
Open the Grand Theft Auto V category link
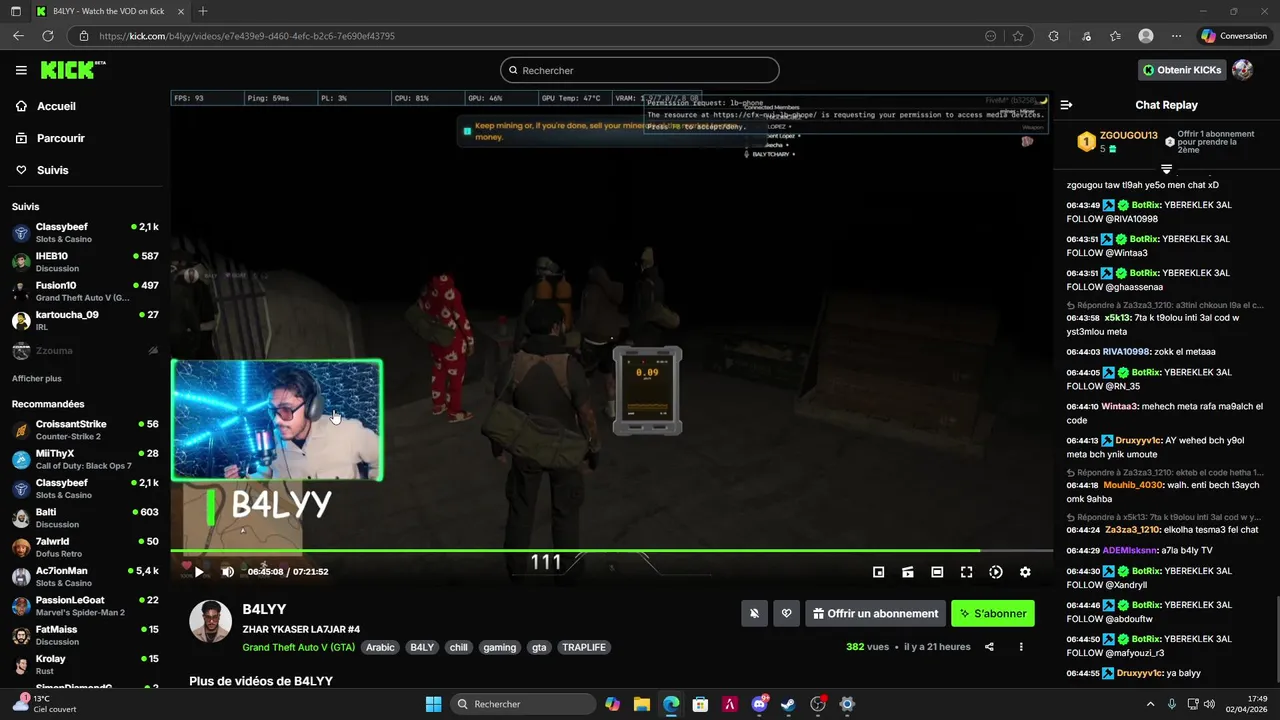coord(299,647)
